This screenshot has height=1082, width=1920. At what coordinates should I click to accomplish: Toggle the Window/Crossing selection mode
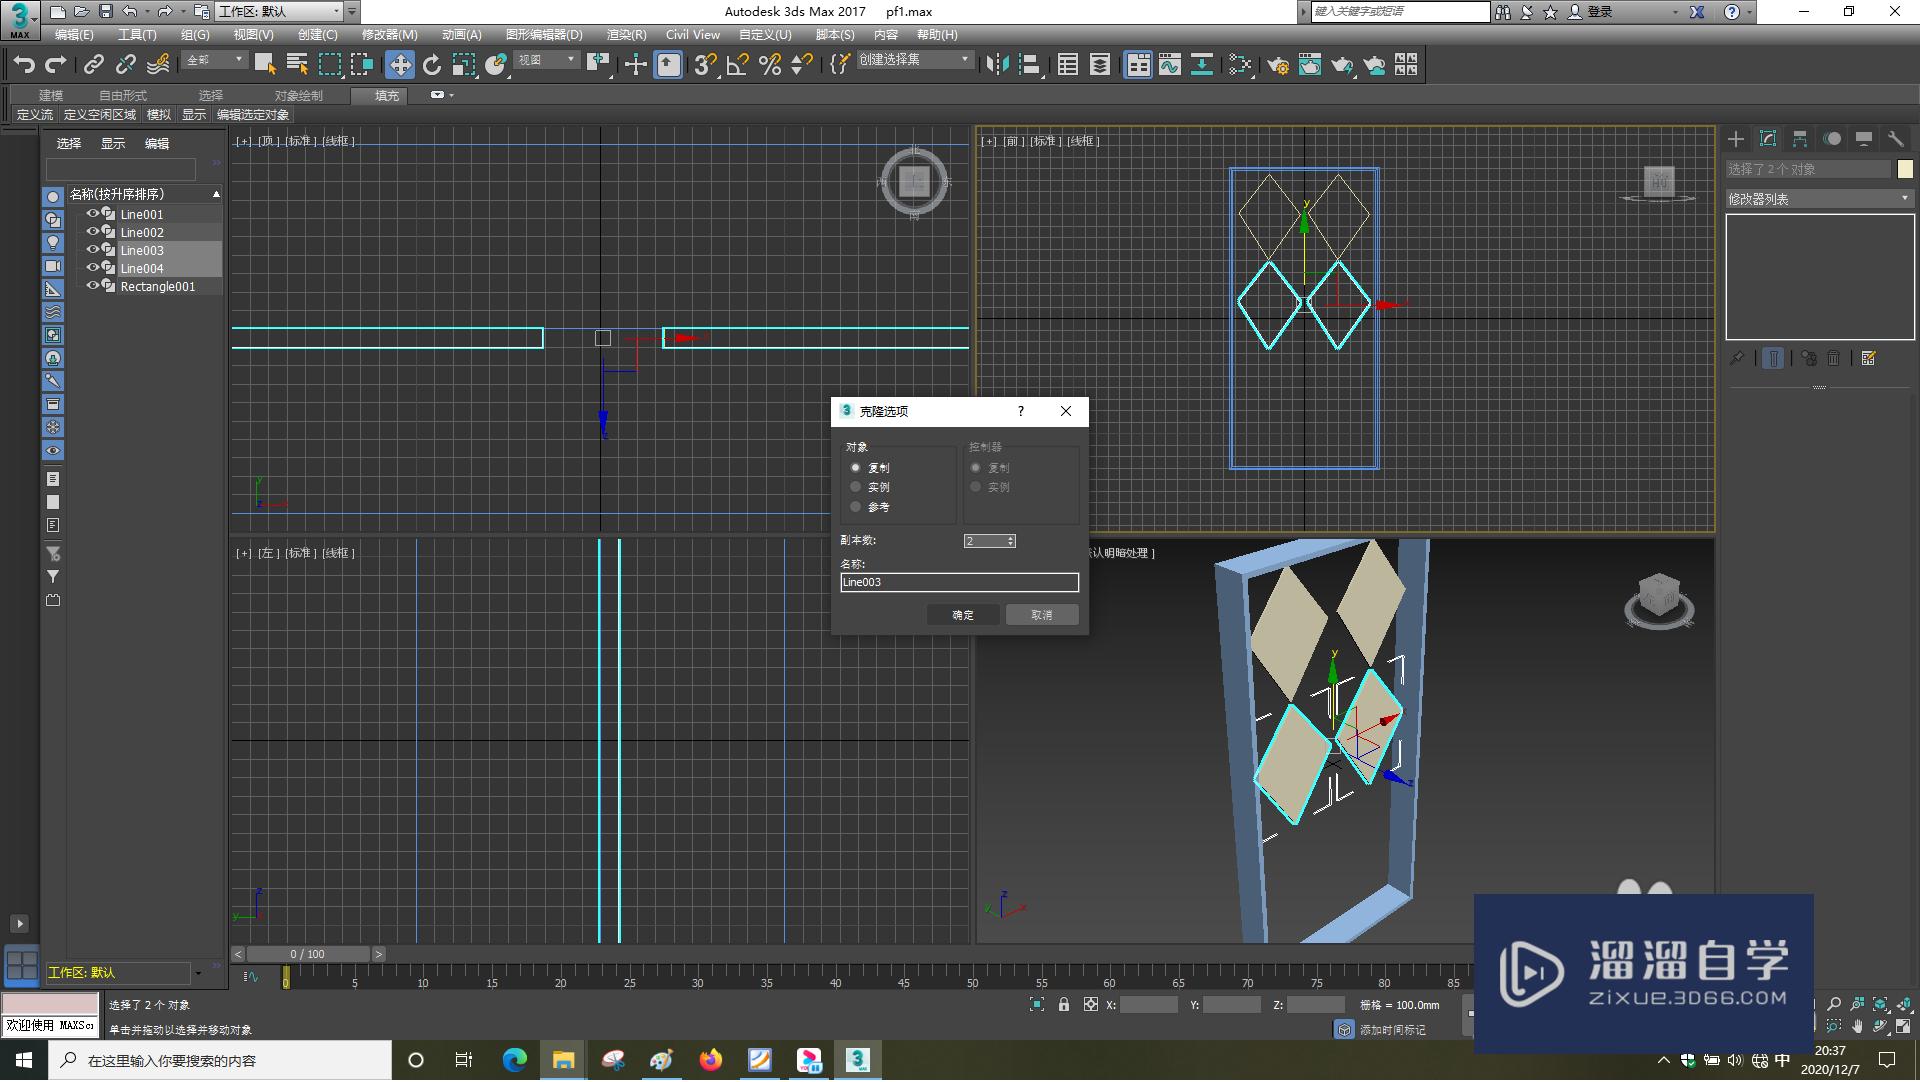[361, 65]
